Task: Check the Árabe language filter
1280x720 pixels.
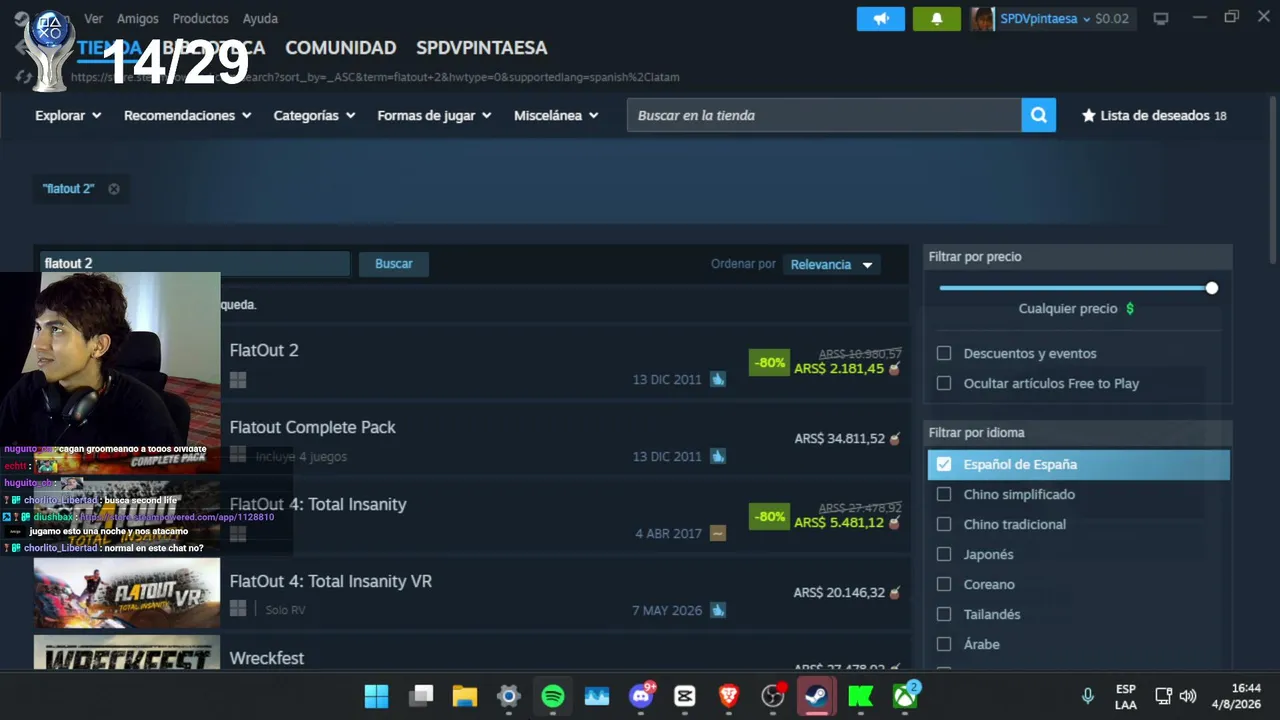Action: click(944, 644)
